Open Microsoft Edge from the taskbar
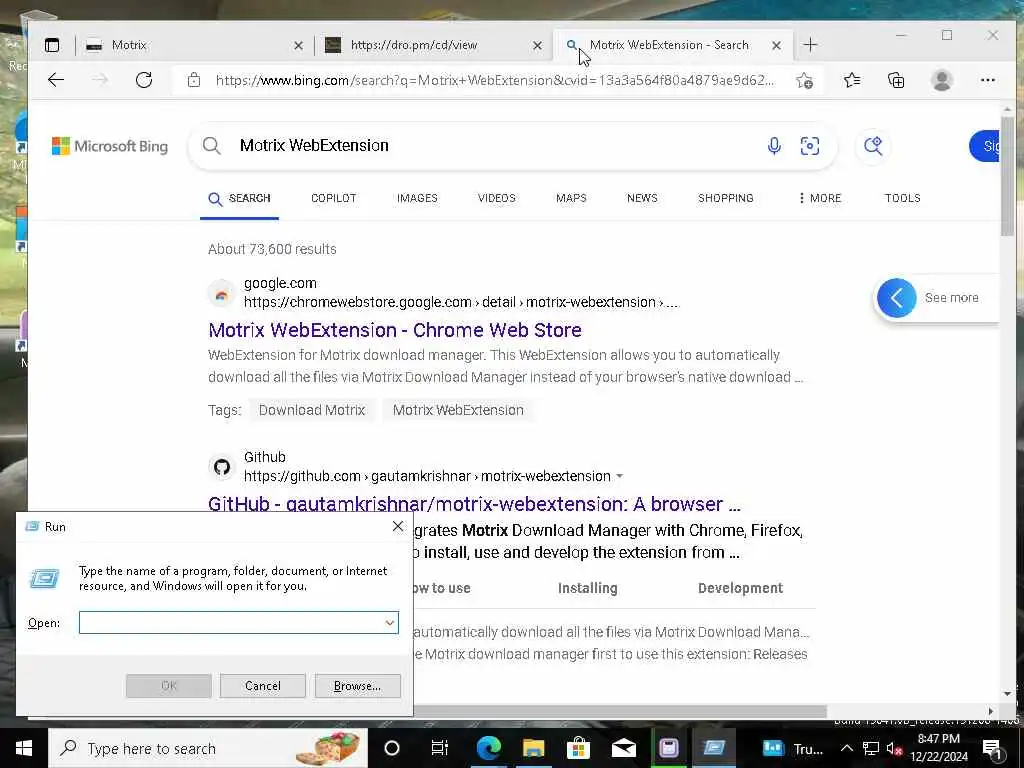The width and height of the screenshot is (1024, 768). (488, 748)
